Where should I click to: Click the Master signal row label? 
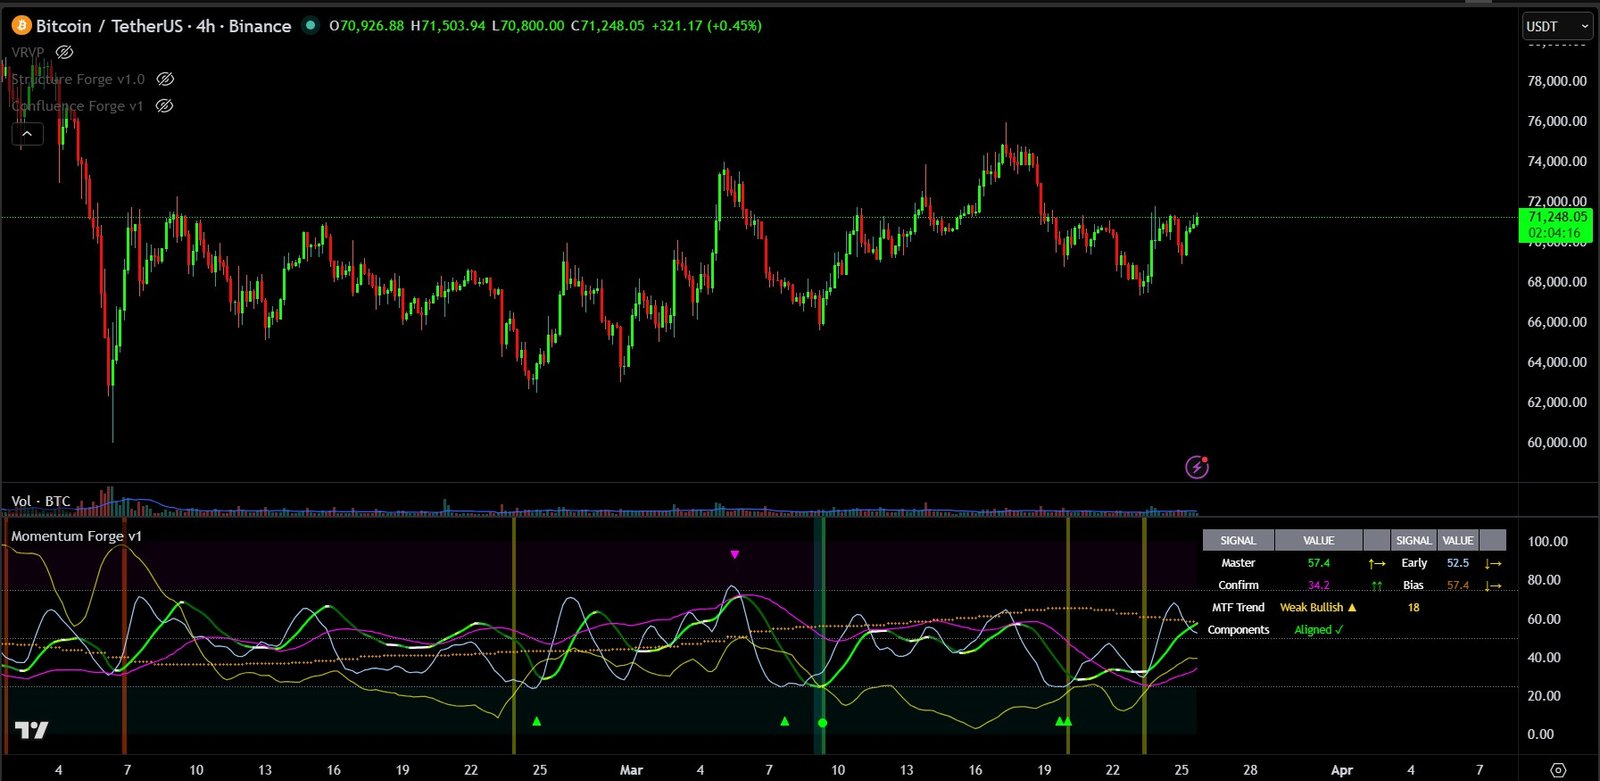pyautogui.click(x=1238, y=563)
